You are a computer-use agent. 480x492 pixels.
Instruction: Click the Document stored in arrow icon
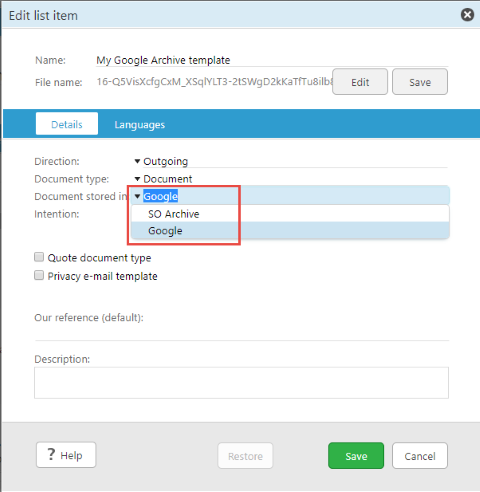137,196
